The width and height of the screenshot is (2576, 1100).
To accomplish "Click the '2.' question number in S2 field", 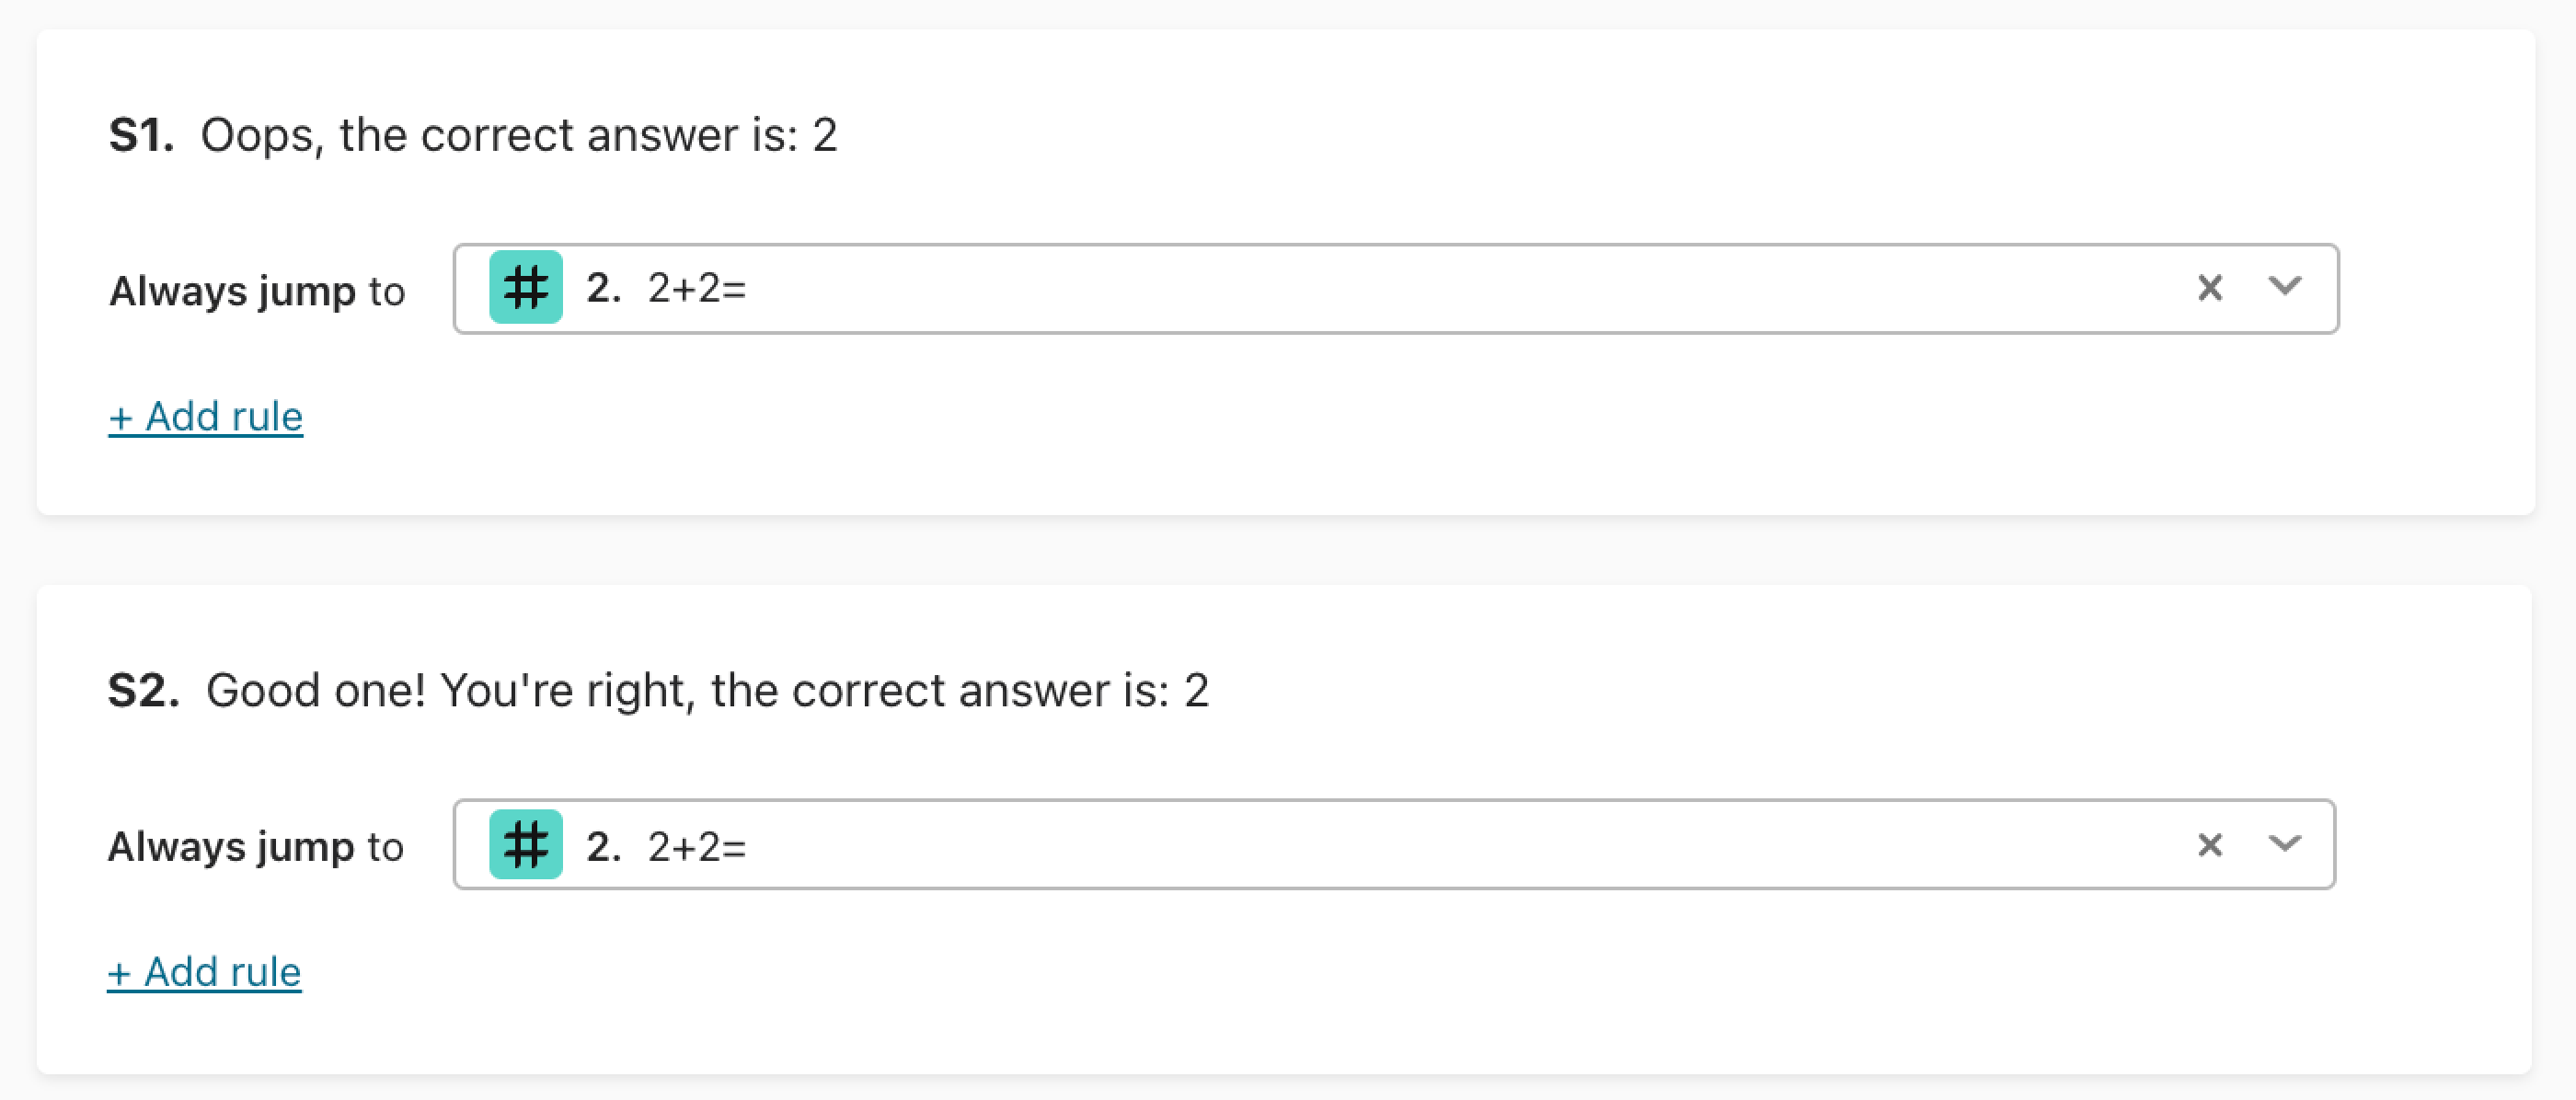I will [x=603, y=847].
